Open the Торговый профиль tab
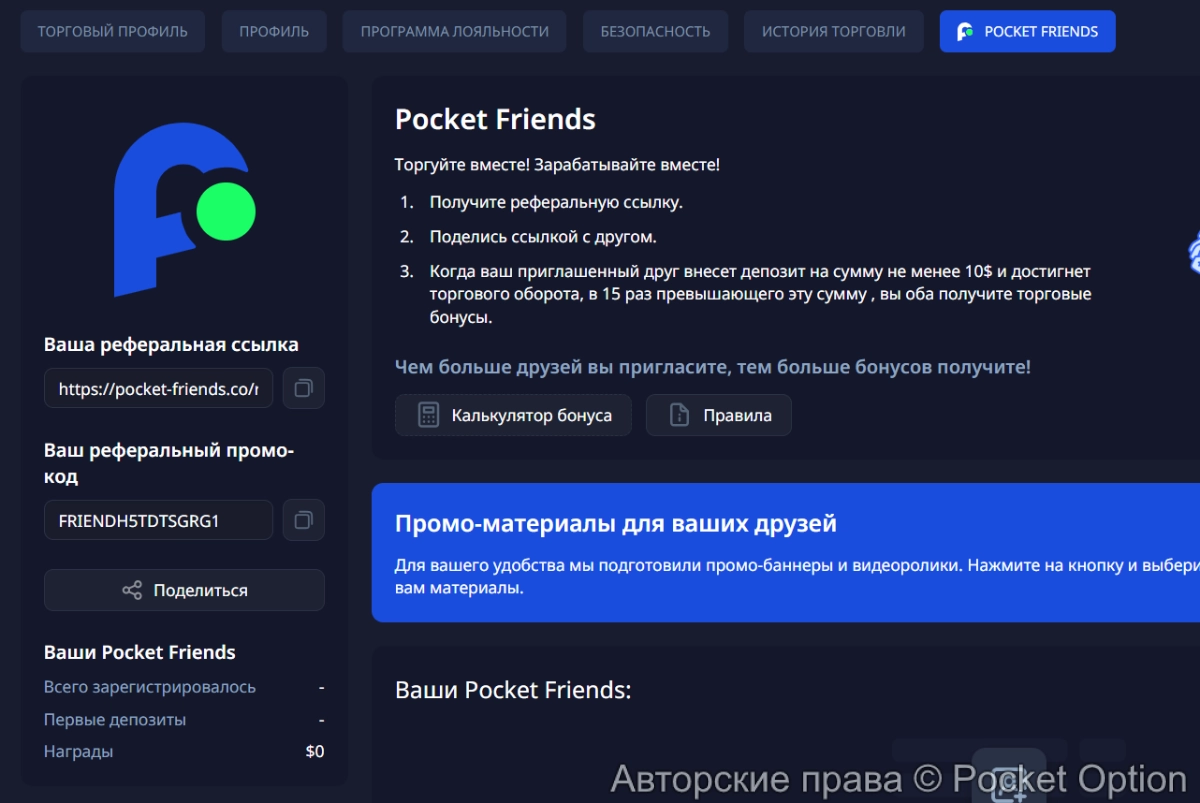 point(113,31)
